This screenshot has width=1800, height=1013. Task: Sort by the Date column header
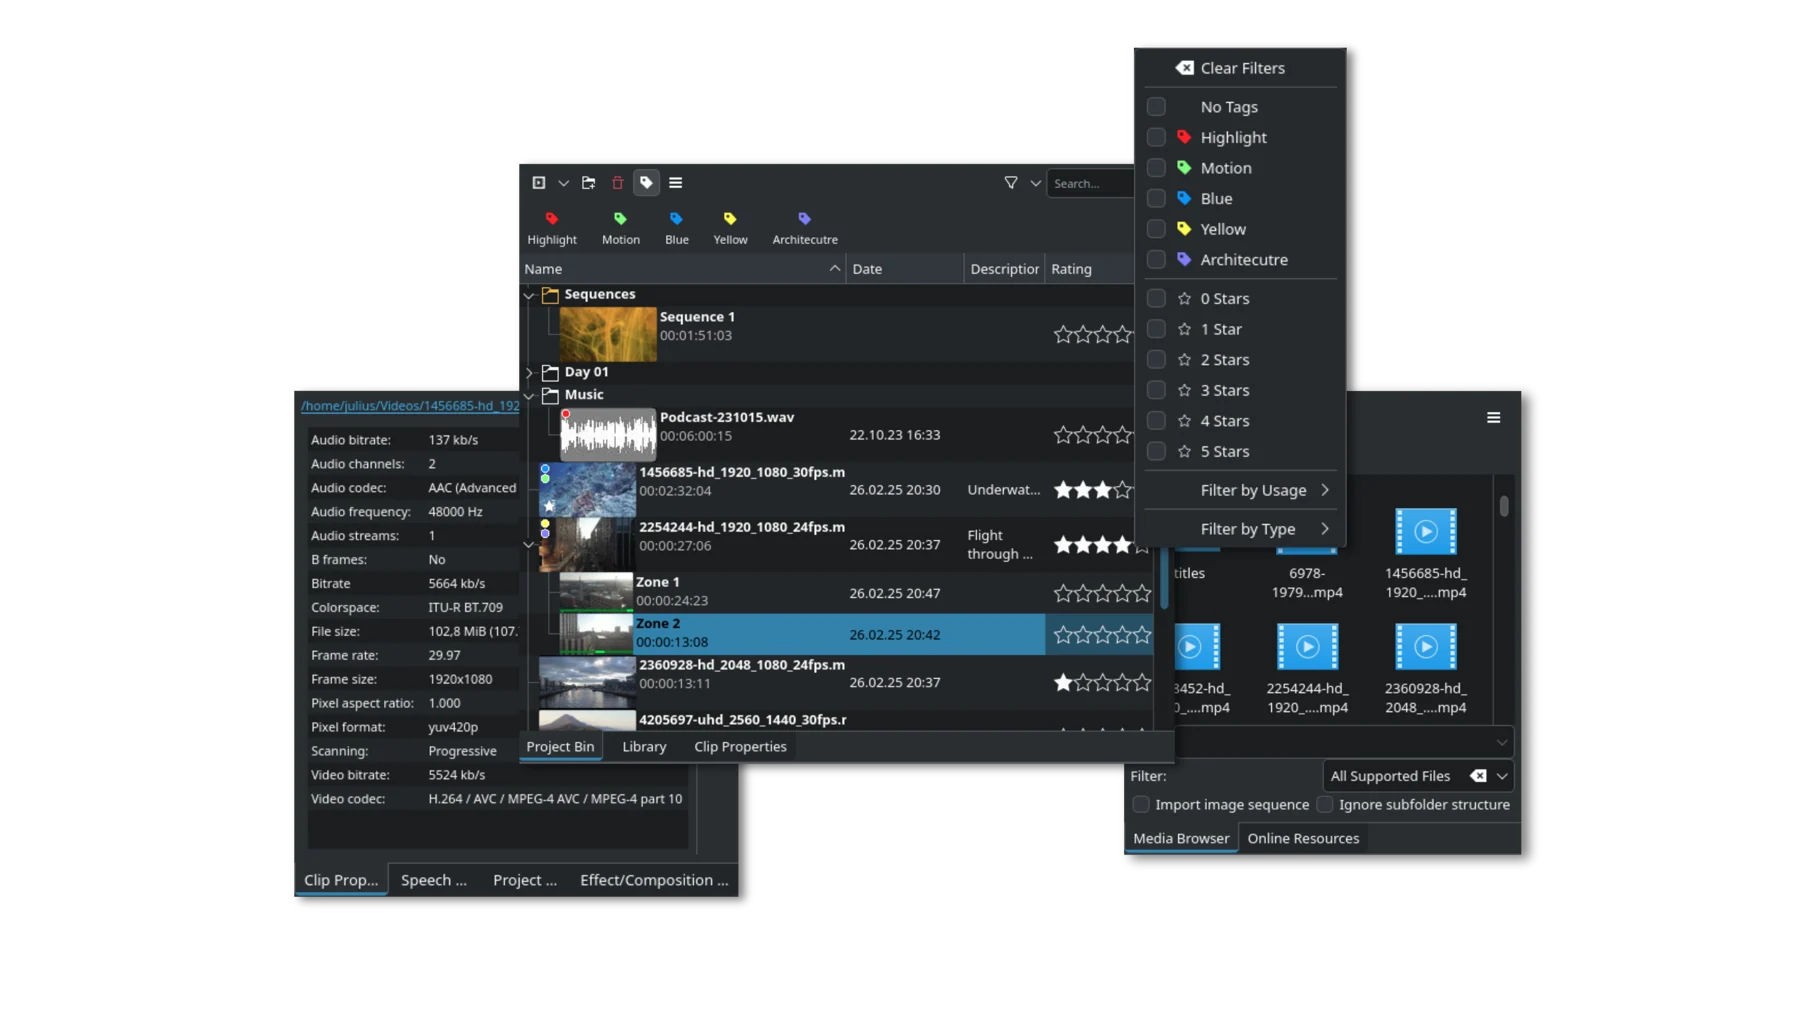pos(905,269)
